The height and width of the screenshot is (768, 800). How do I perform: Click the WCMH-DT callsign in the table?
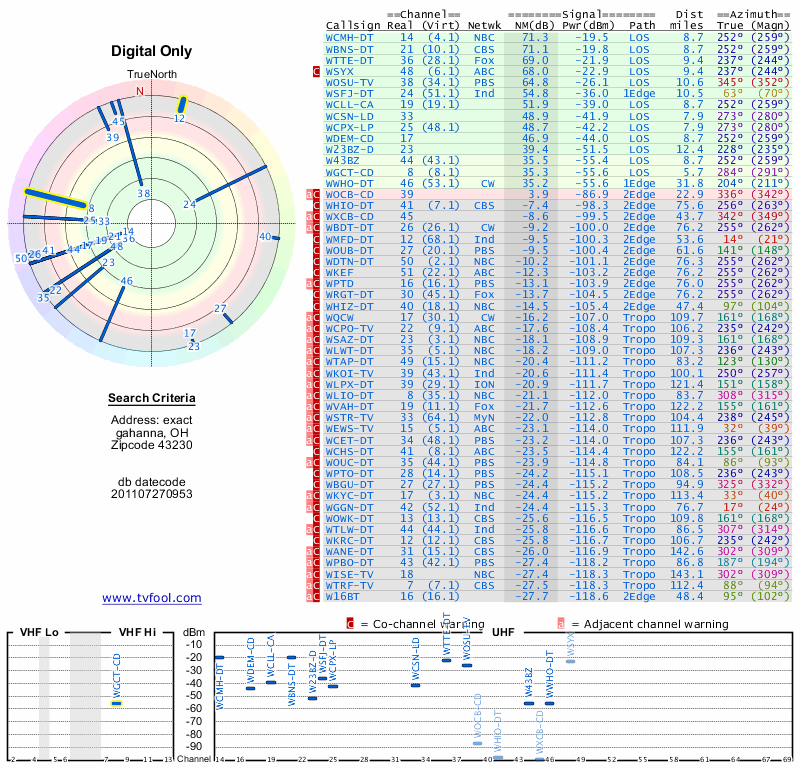pos(350,36)
